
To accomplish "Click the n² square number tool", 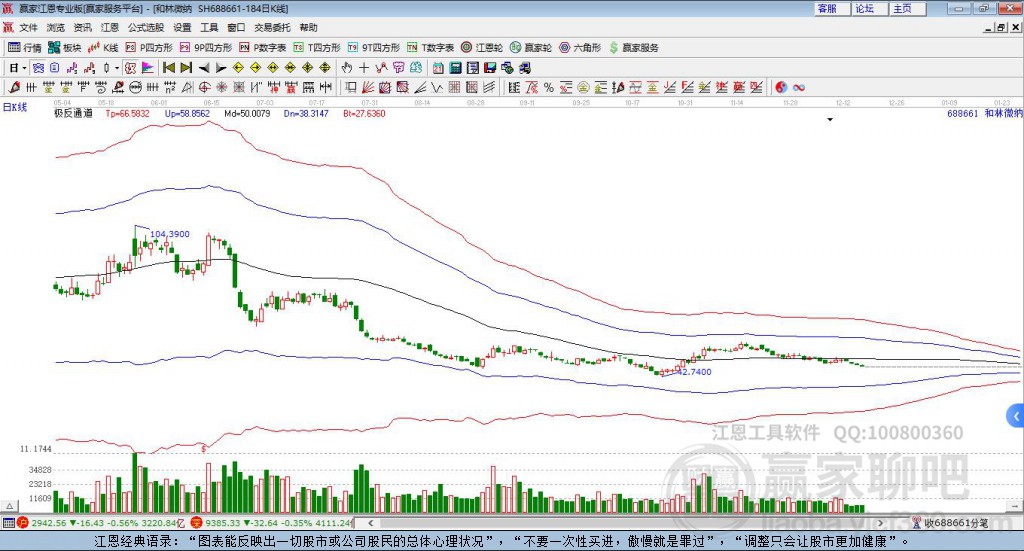I will click(170, 87).
